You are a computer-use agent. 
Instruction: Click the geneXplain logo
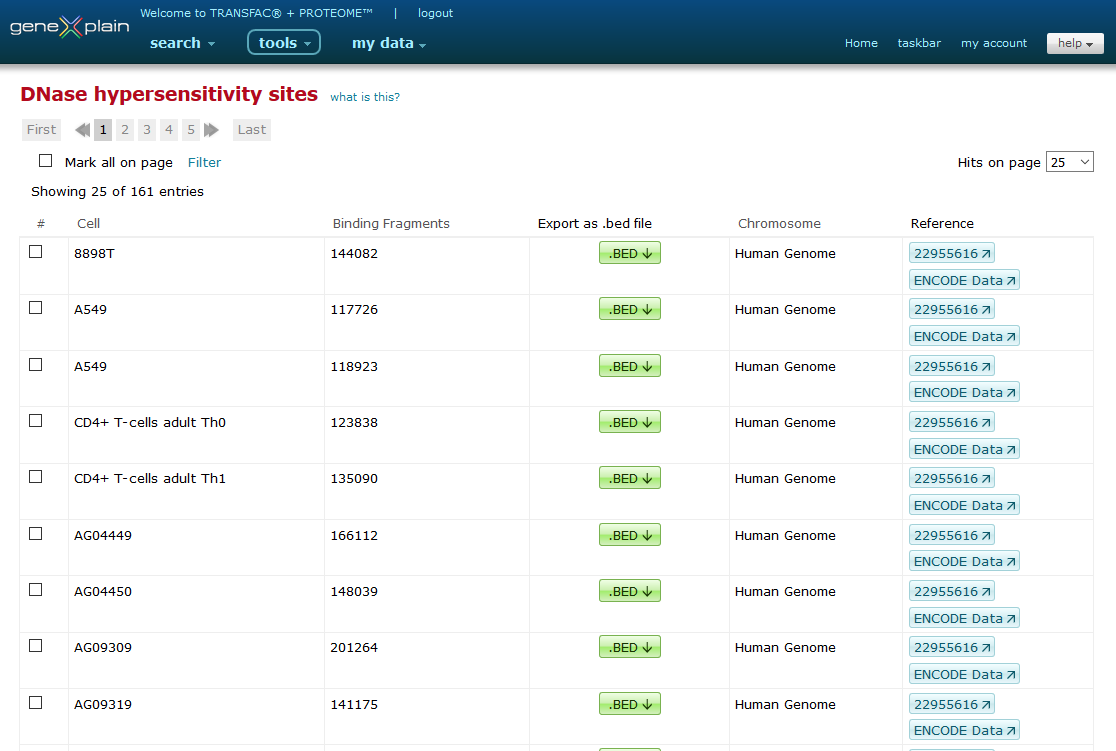[x=70, y=27]
